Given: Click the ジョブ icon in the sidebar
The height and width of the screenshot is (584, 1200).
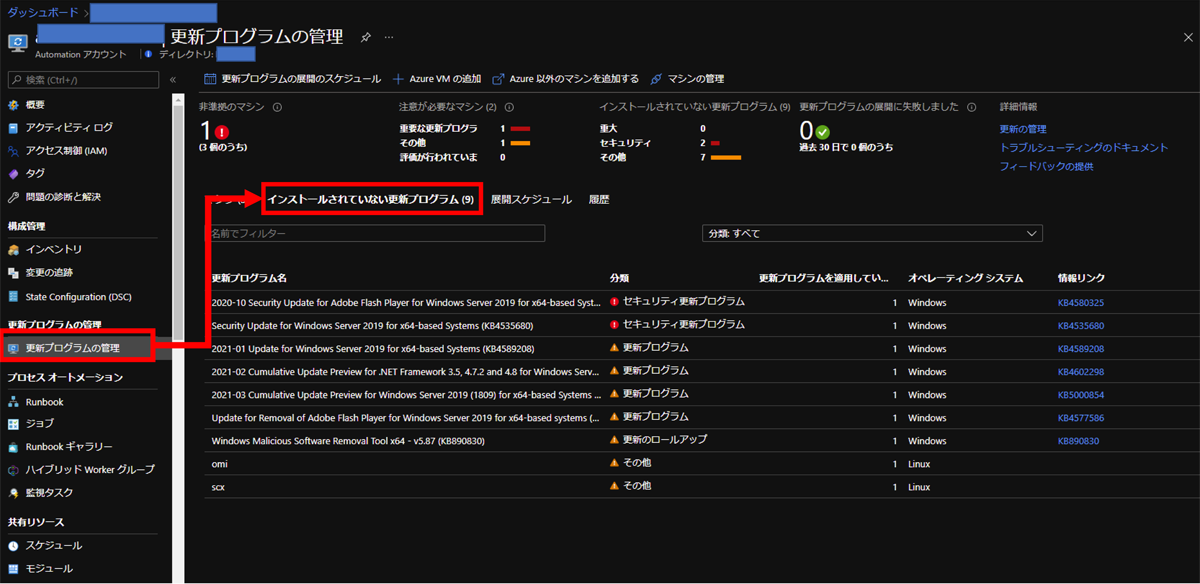Looking at the screenshot, I should [x=14, y=424].
